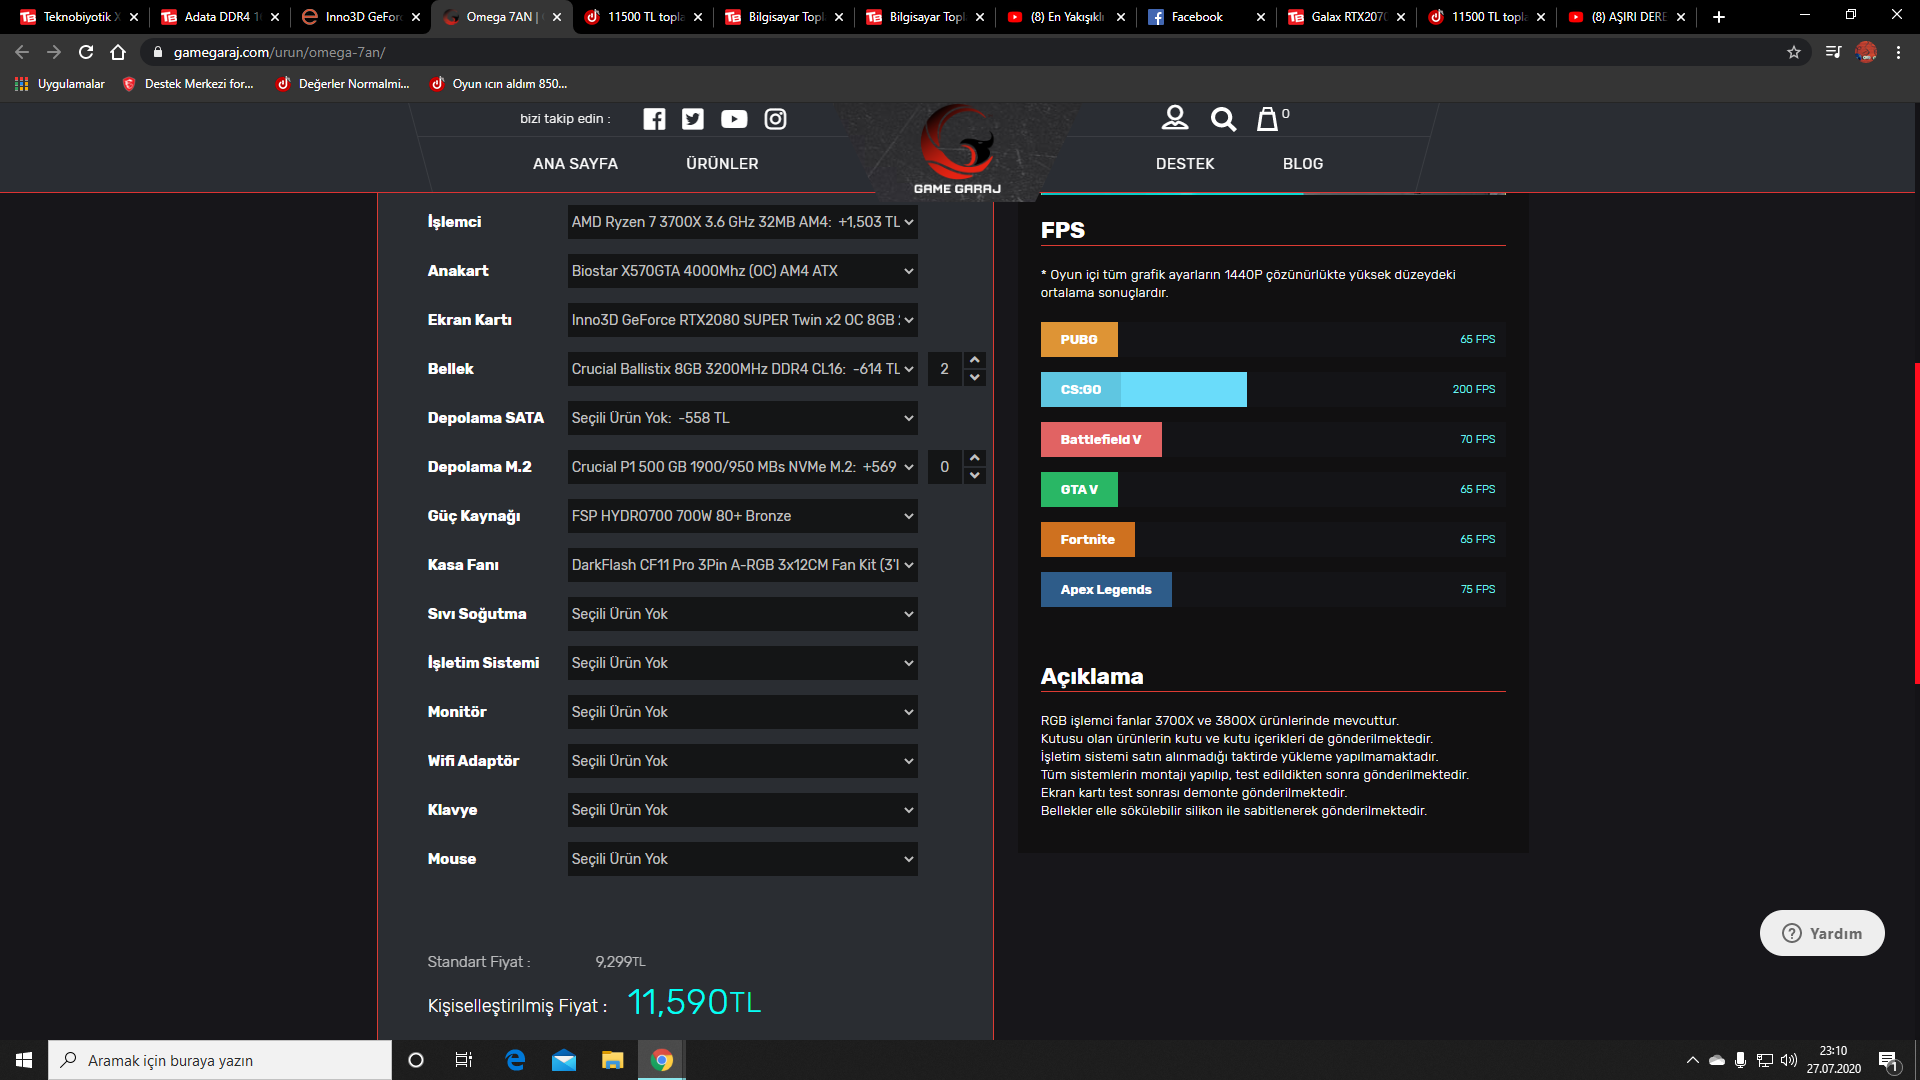Open media control icon in toolbar
This screenshot has width=1920, height=1080.
(1833, 52)
